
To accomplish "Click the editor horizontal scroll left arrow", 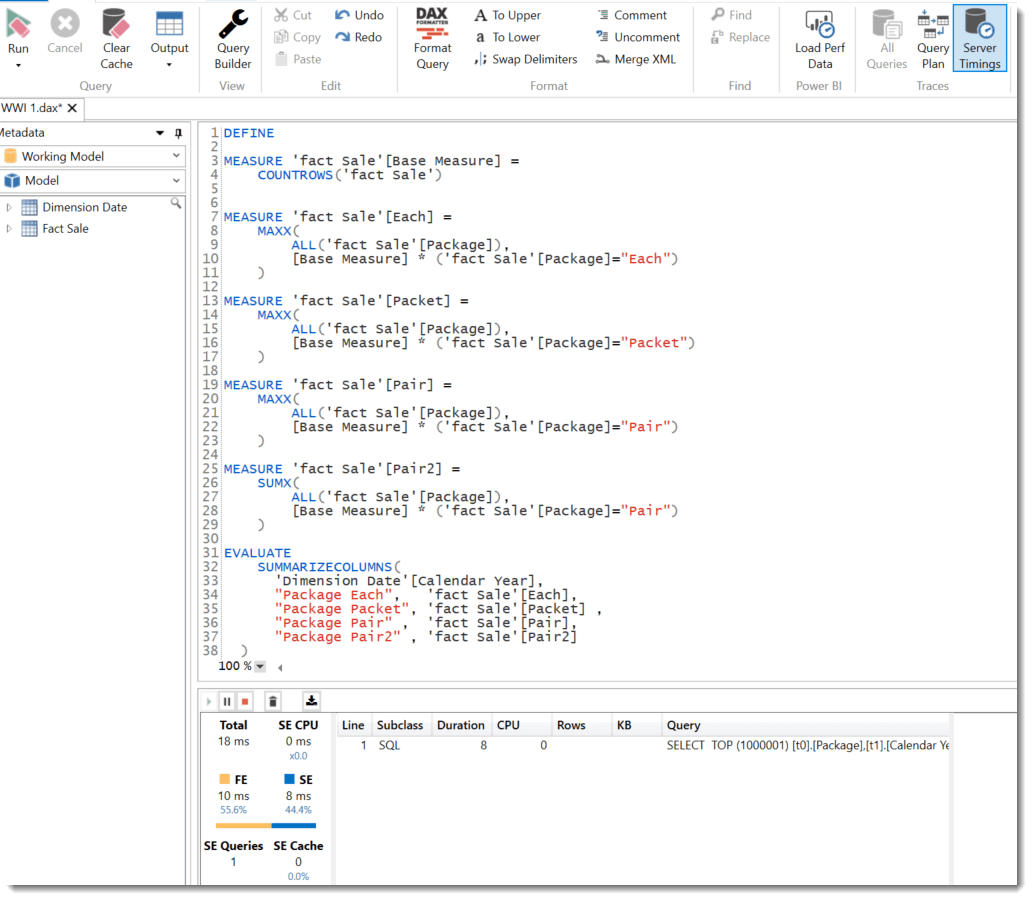I will pyautogui.click(x=280, y=668).
